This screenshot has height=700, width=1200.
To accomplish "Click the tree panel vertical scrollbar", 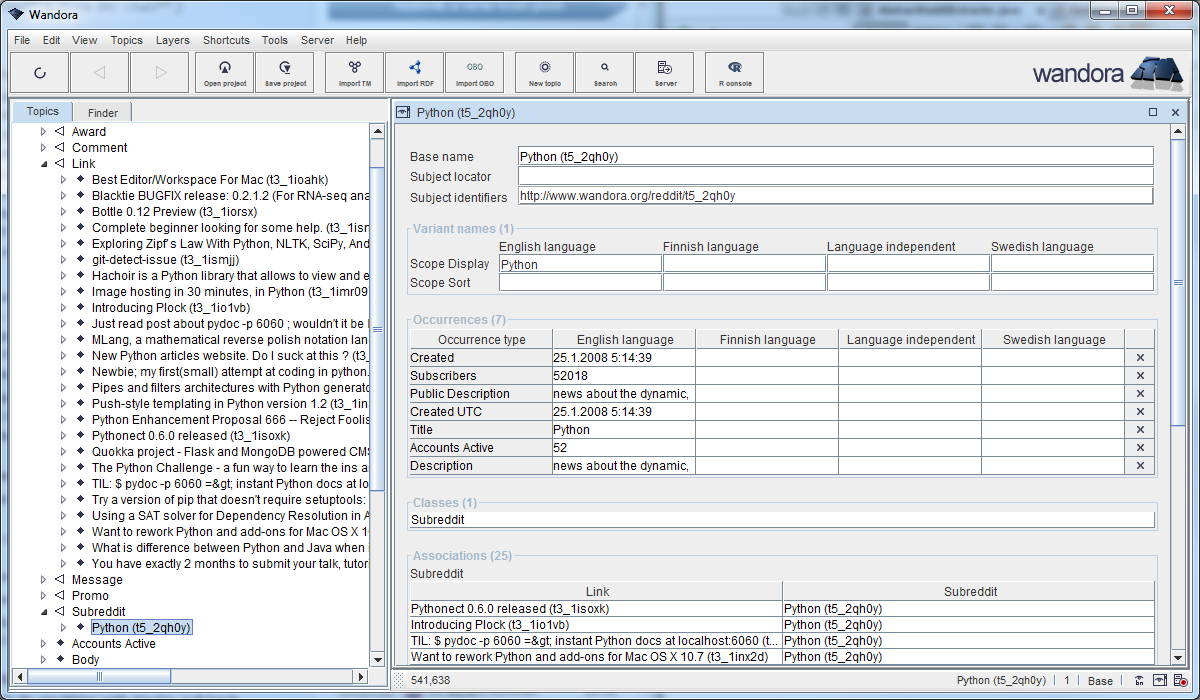I will point(377,400).
